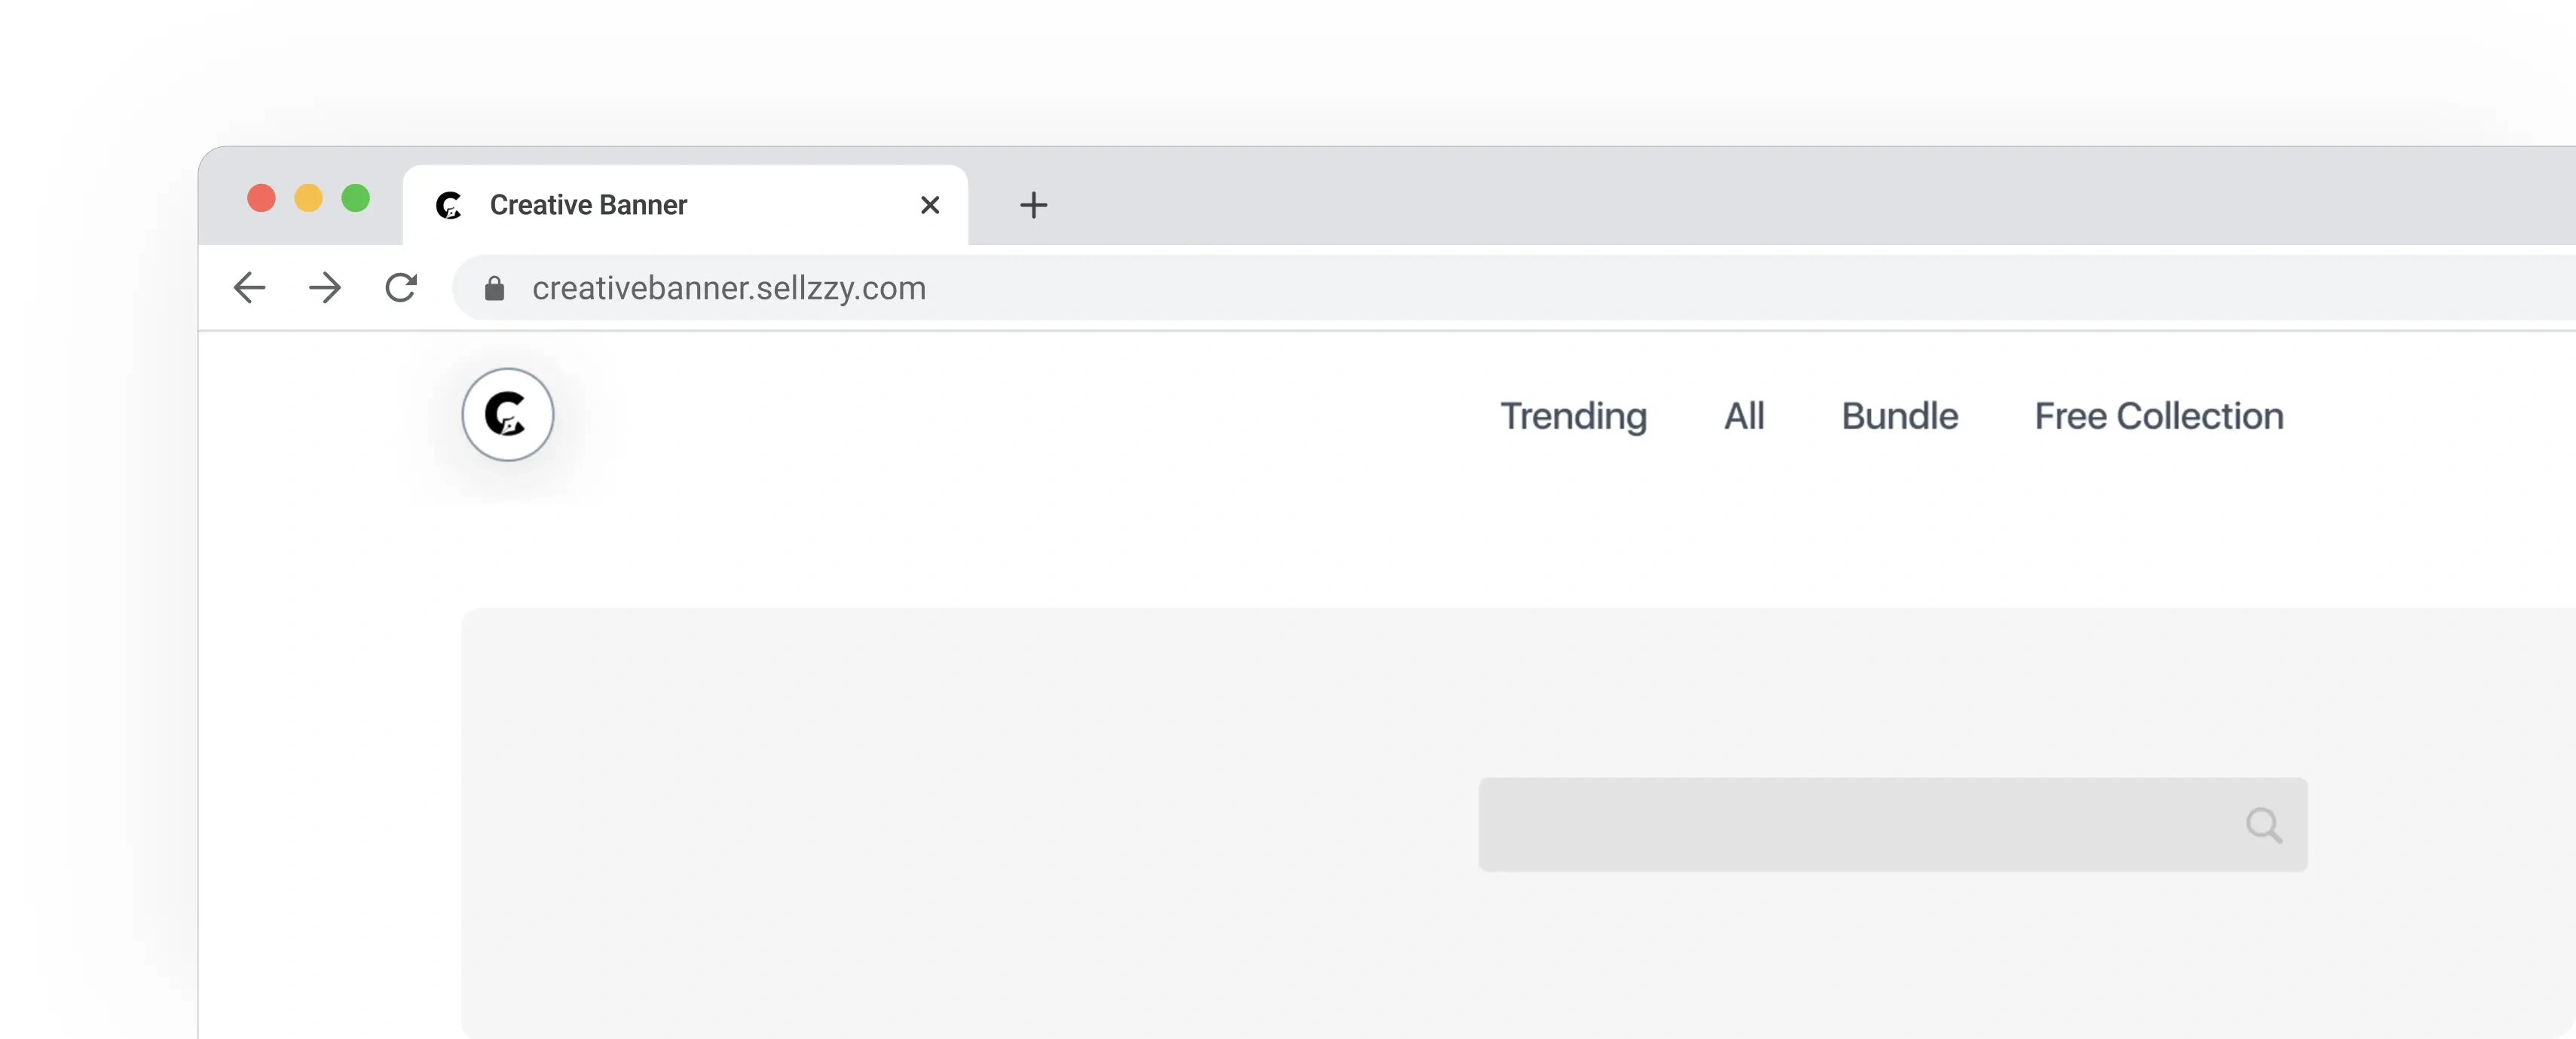Go forward using the forward arrow
Screen dimensions: 2576x1039
(325, 288)
